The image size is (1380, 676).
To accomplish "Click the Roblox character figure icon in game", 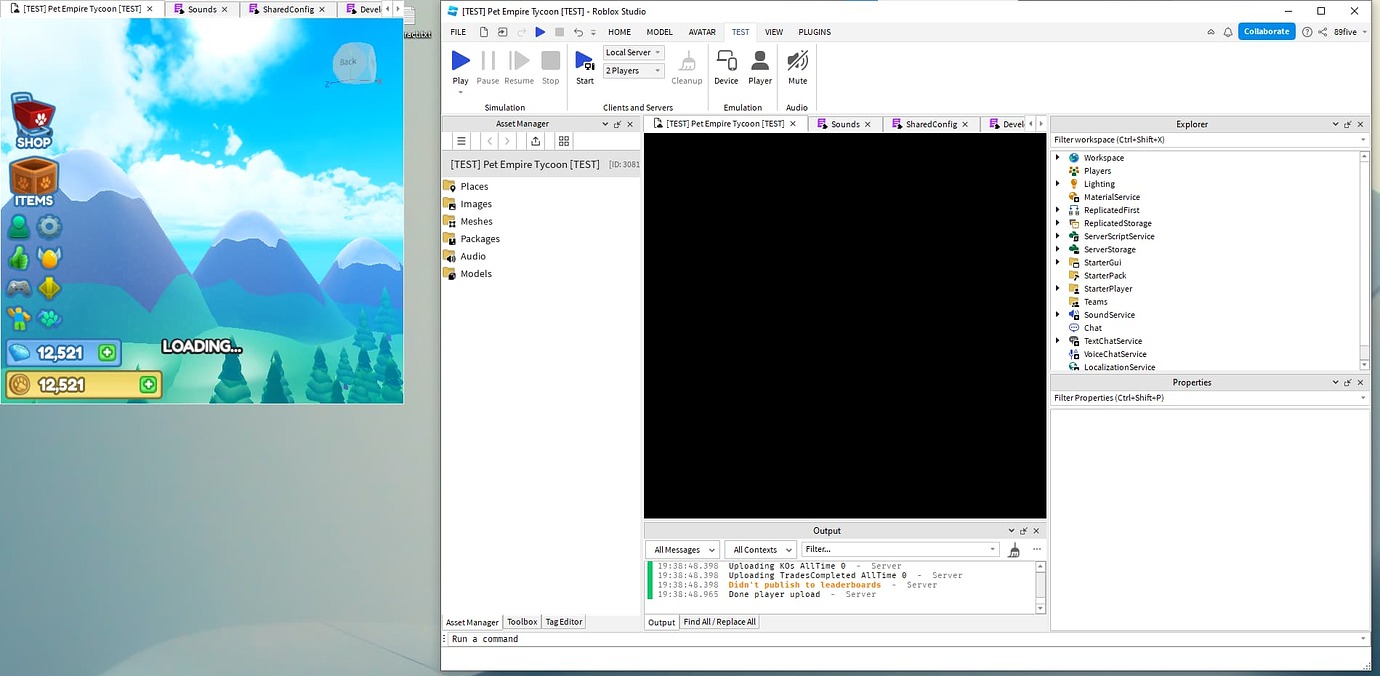I will pos(18,319).
